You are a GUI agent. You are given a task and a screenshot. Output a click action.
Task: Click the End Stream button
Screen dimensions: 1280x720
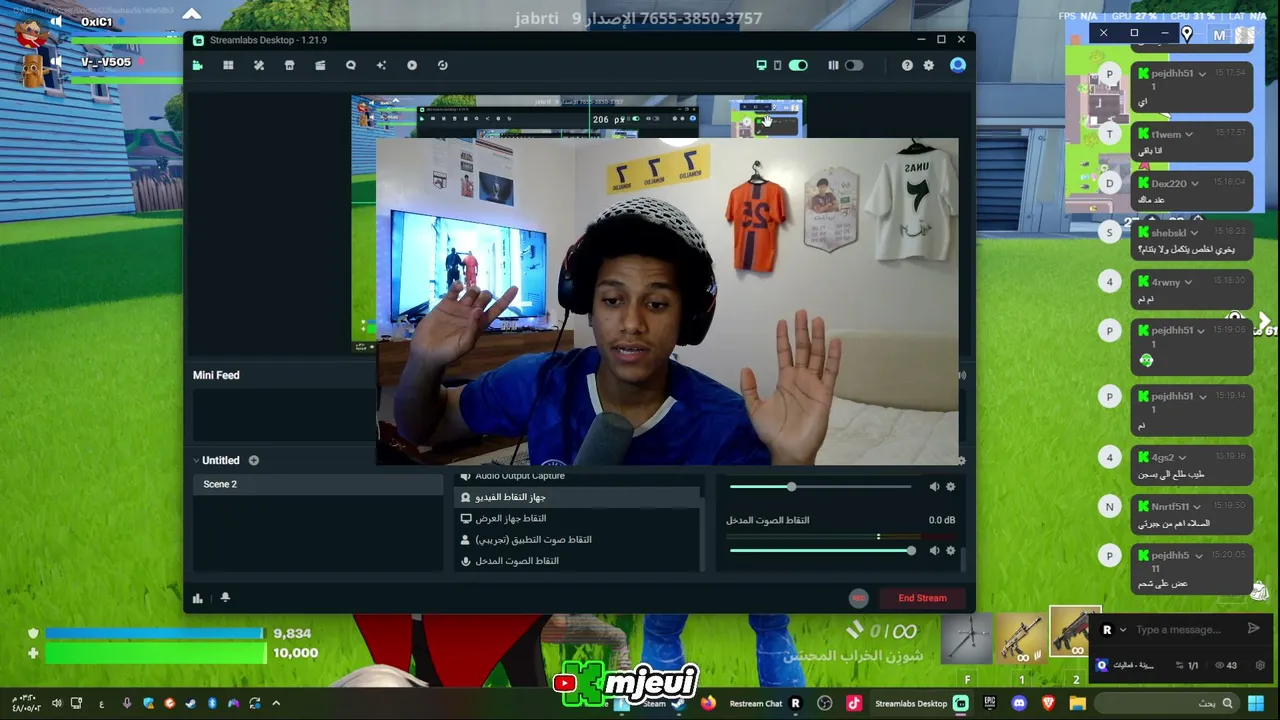tap(922, 598)
